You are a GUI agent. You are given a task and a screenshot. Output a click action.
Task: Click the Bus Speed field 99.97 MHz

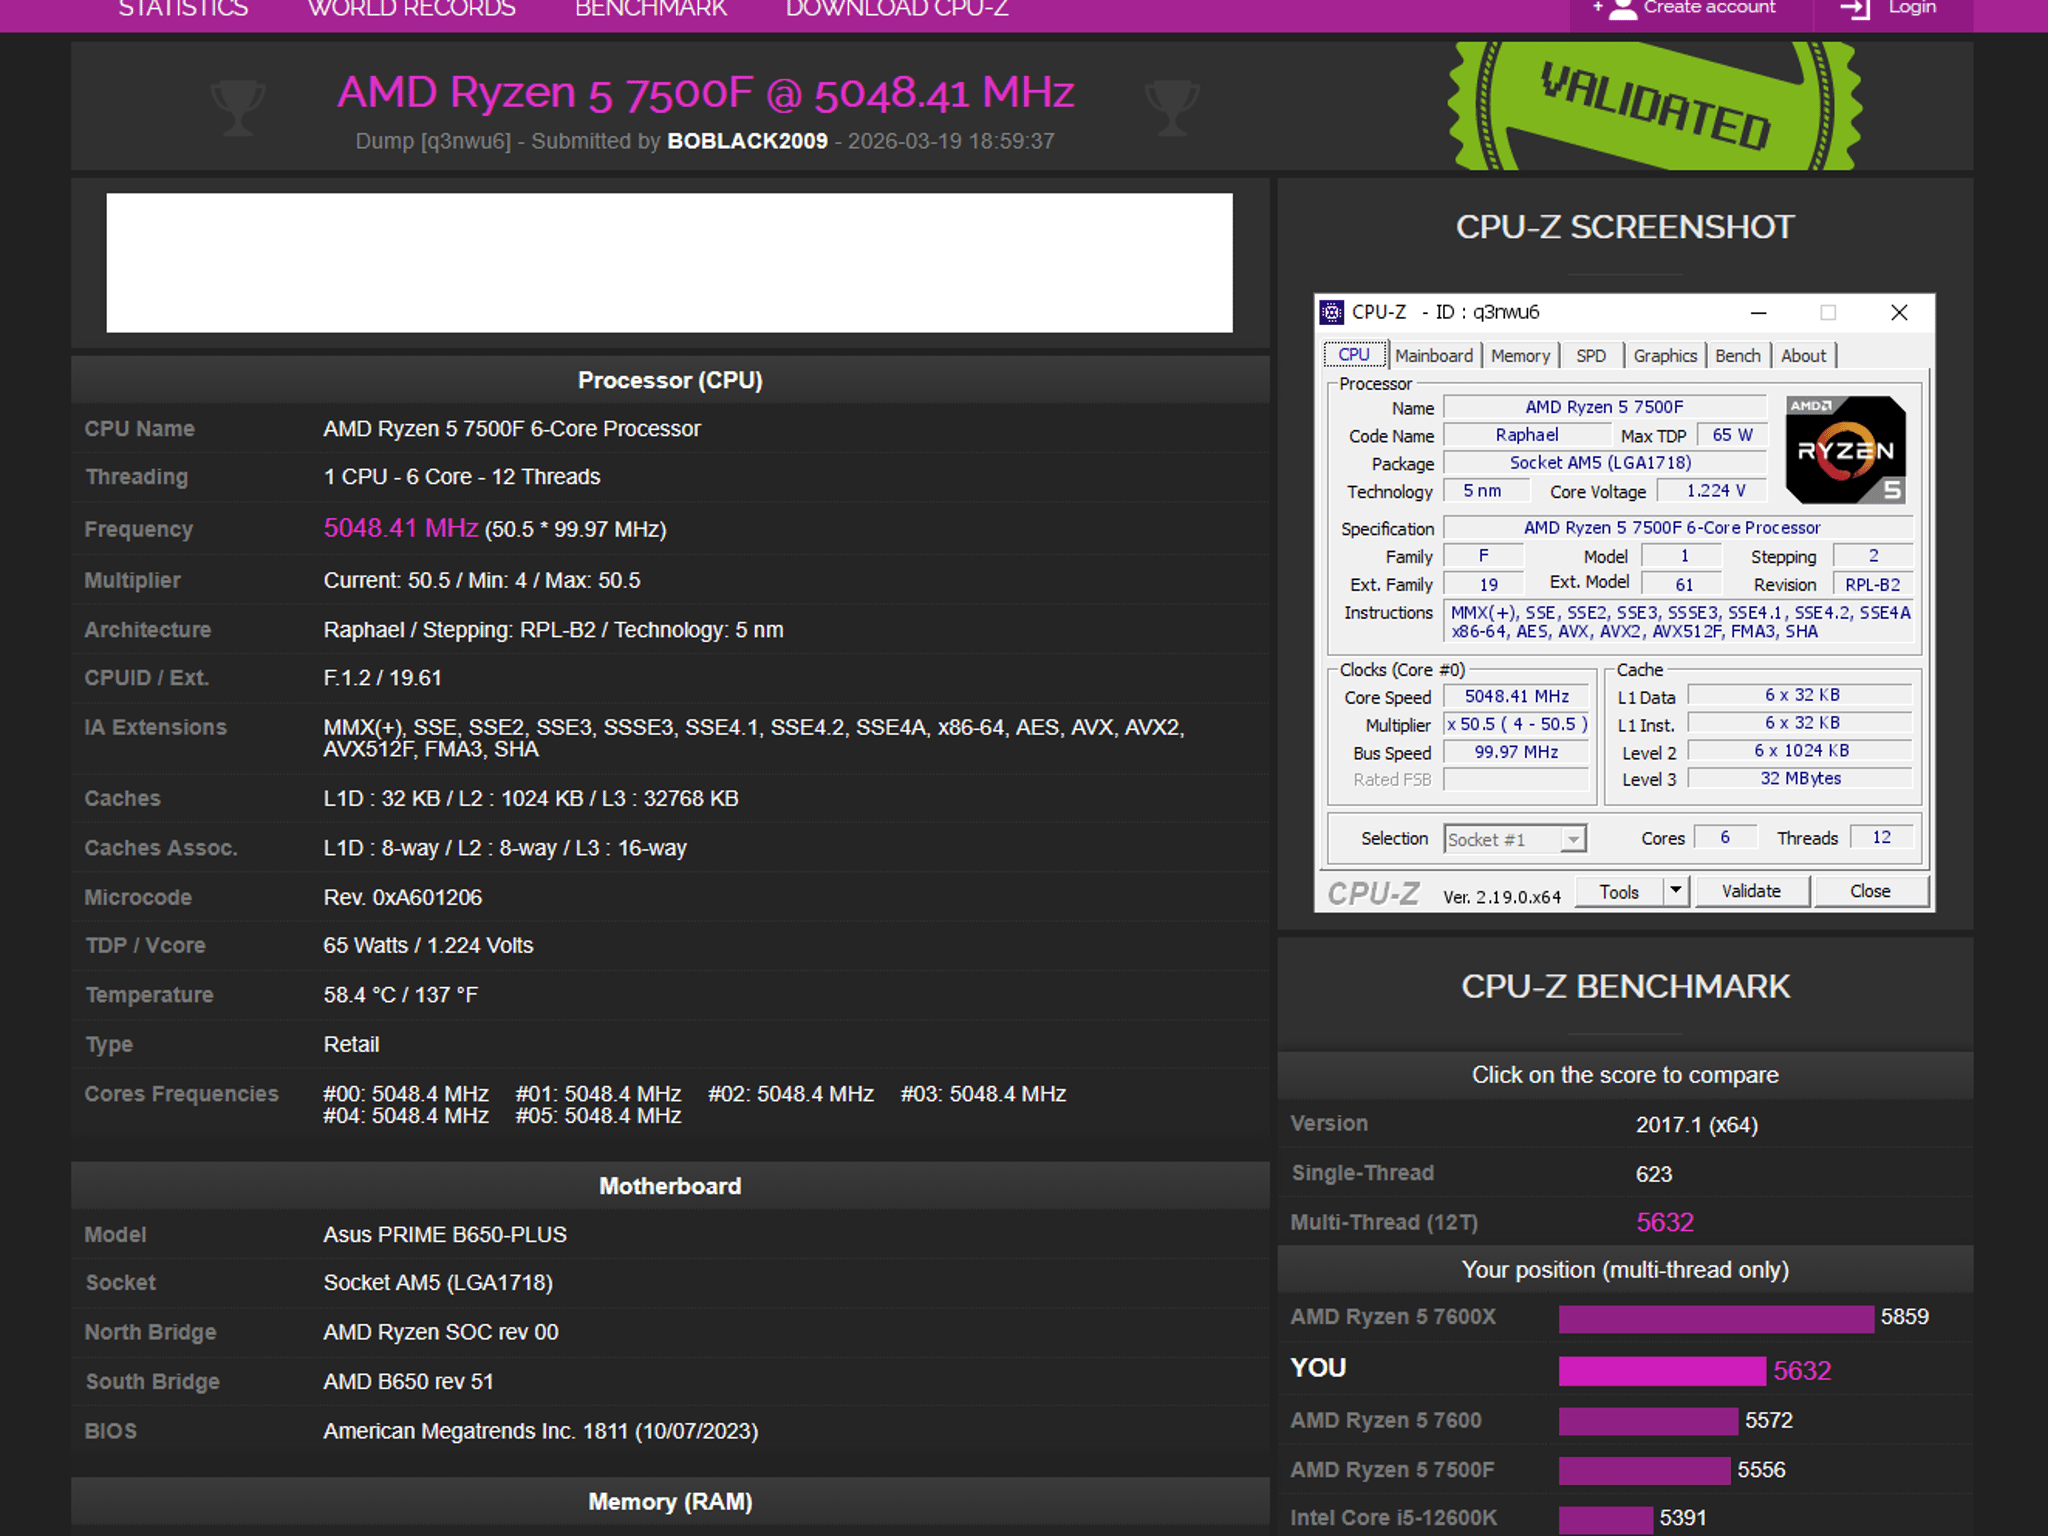click(x=1516, y=752)
